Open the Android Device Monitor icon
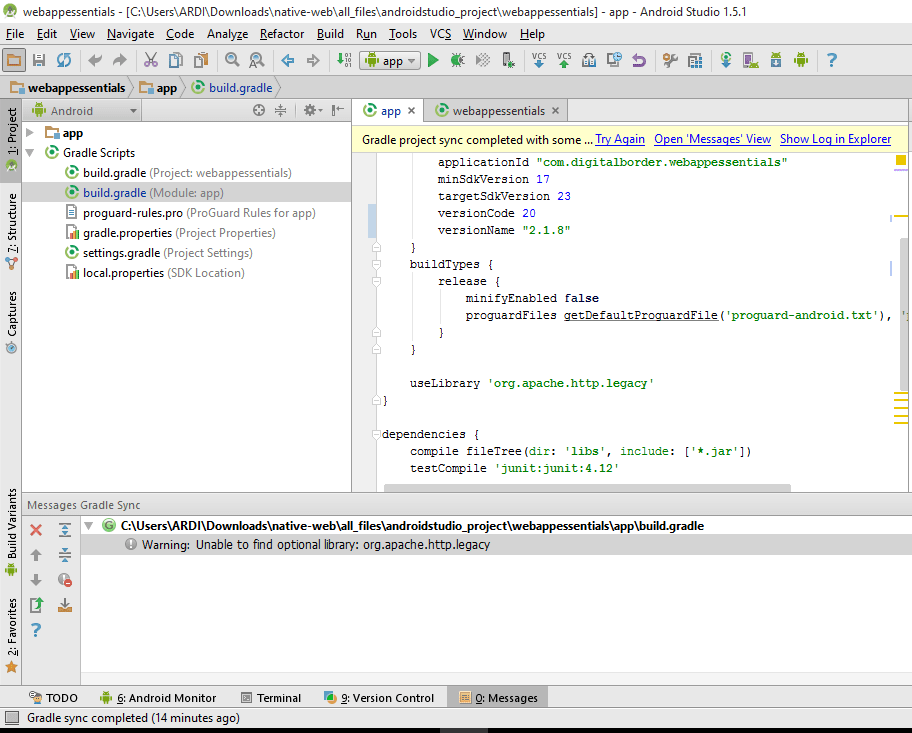Viewport: 912px width, 733px height. coord(801,60)
